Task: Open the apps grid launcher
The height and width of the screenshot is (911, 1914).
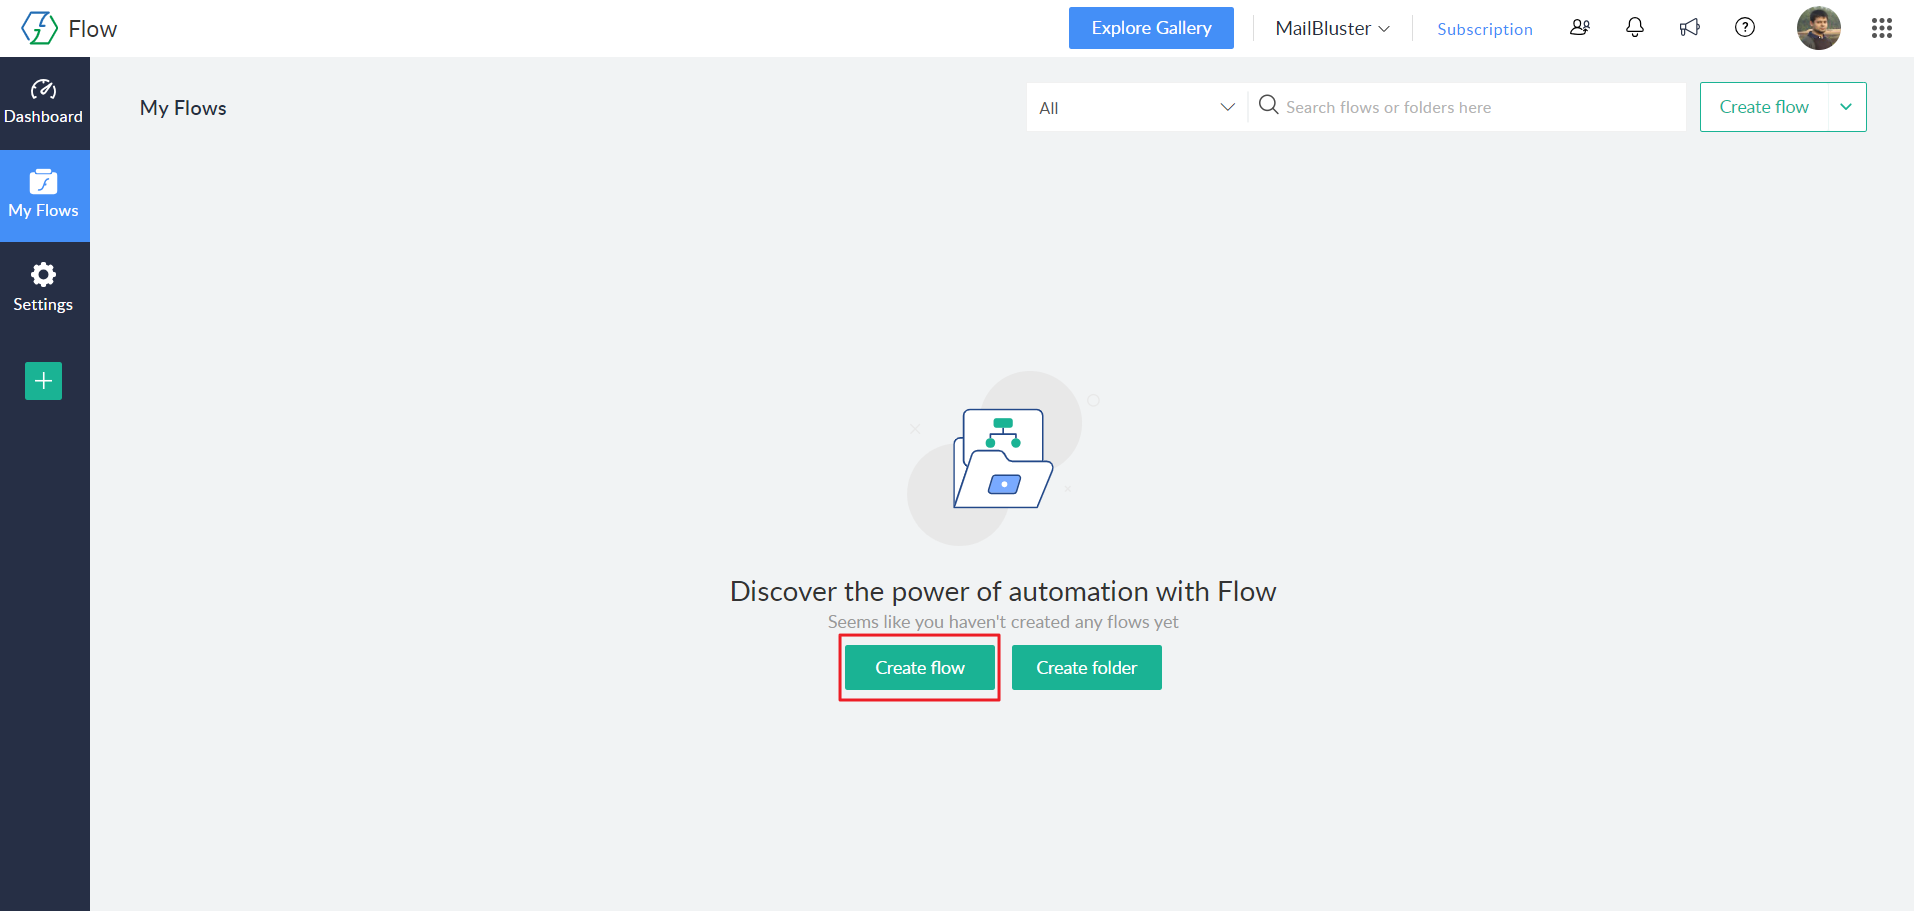Action: pos(1881,28)
